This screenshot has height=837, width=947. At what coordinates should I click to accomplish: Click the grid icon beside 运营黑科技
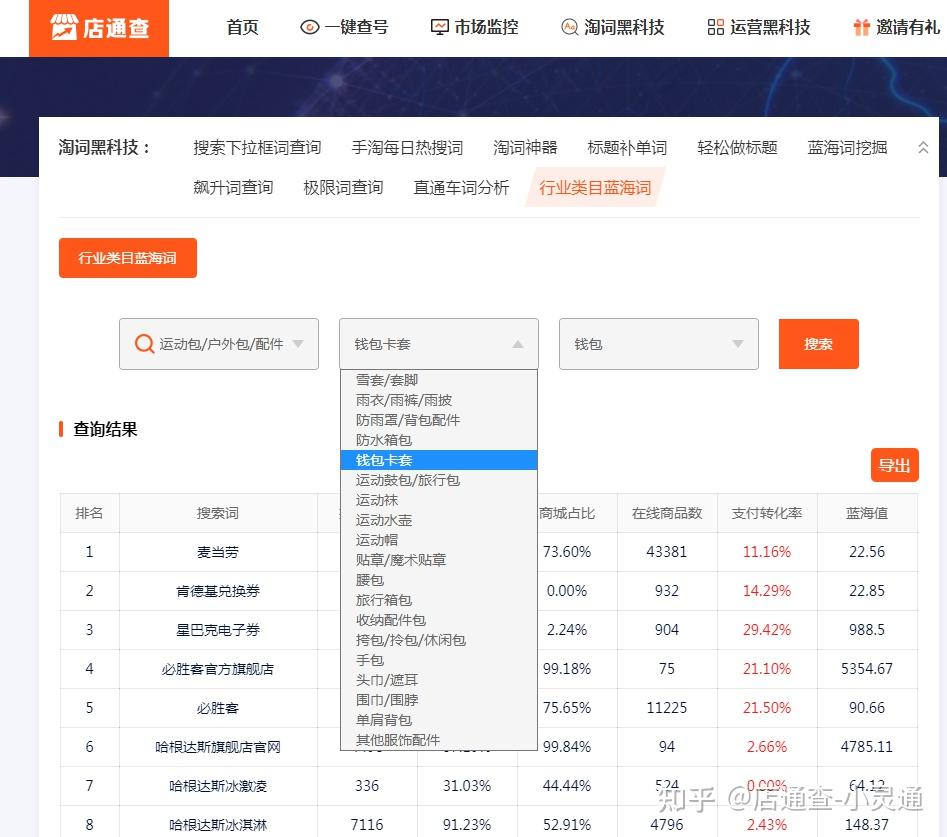pos(716,27)
